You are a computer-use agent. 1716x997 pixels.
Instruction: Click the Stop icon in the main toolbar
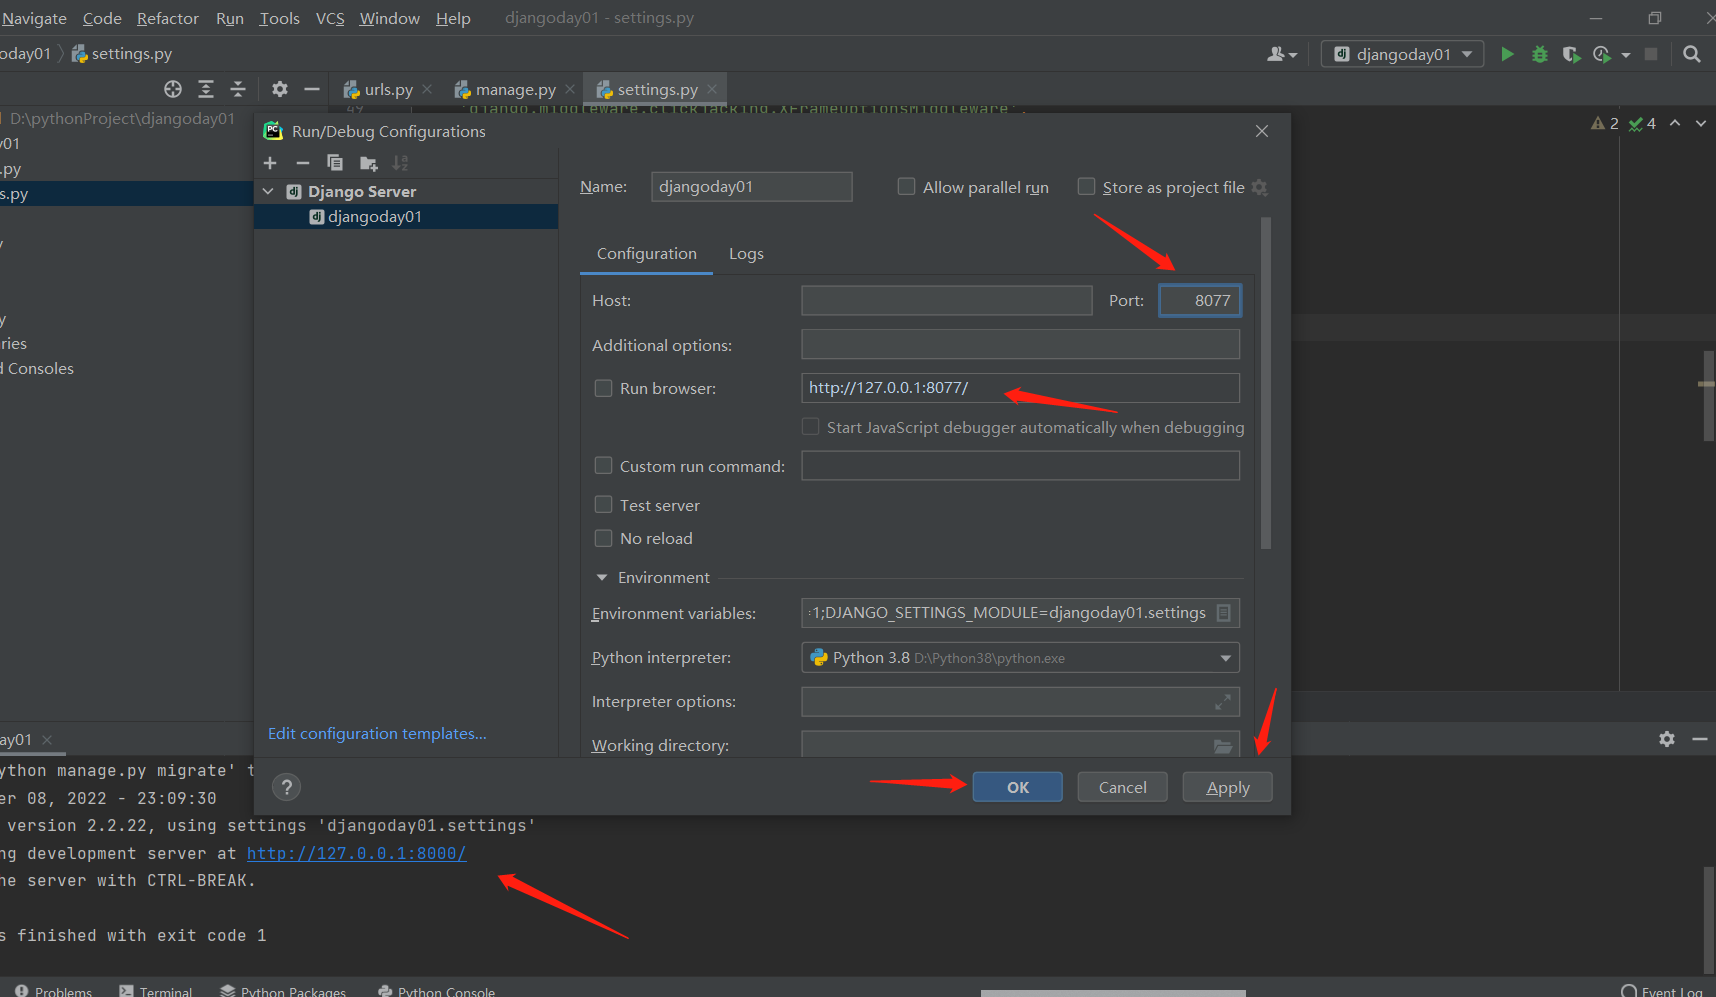pos(1651,54)
